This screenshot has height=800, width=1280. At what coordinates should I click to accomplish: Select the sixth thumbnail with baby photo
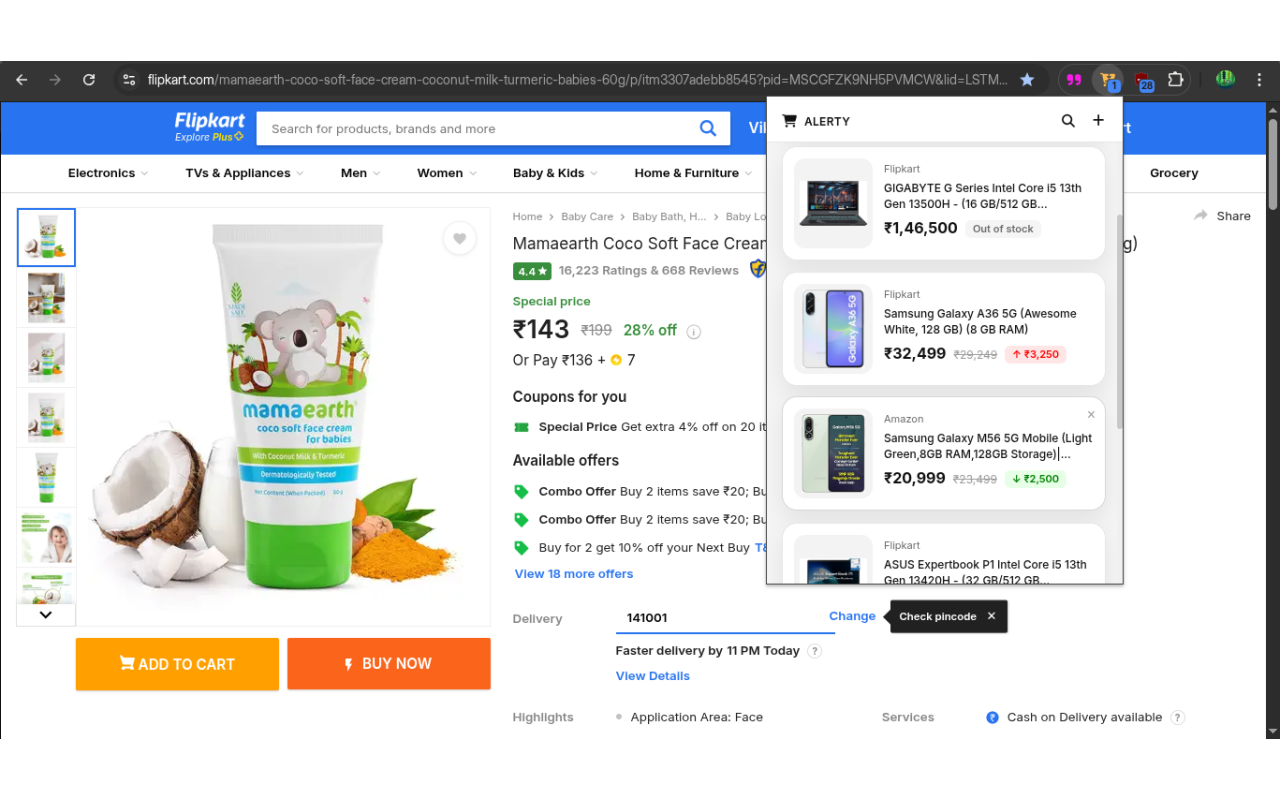46,537
